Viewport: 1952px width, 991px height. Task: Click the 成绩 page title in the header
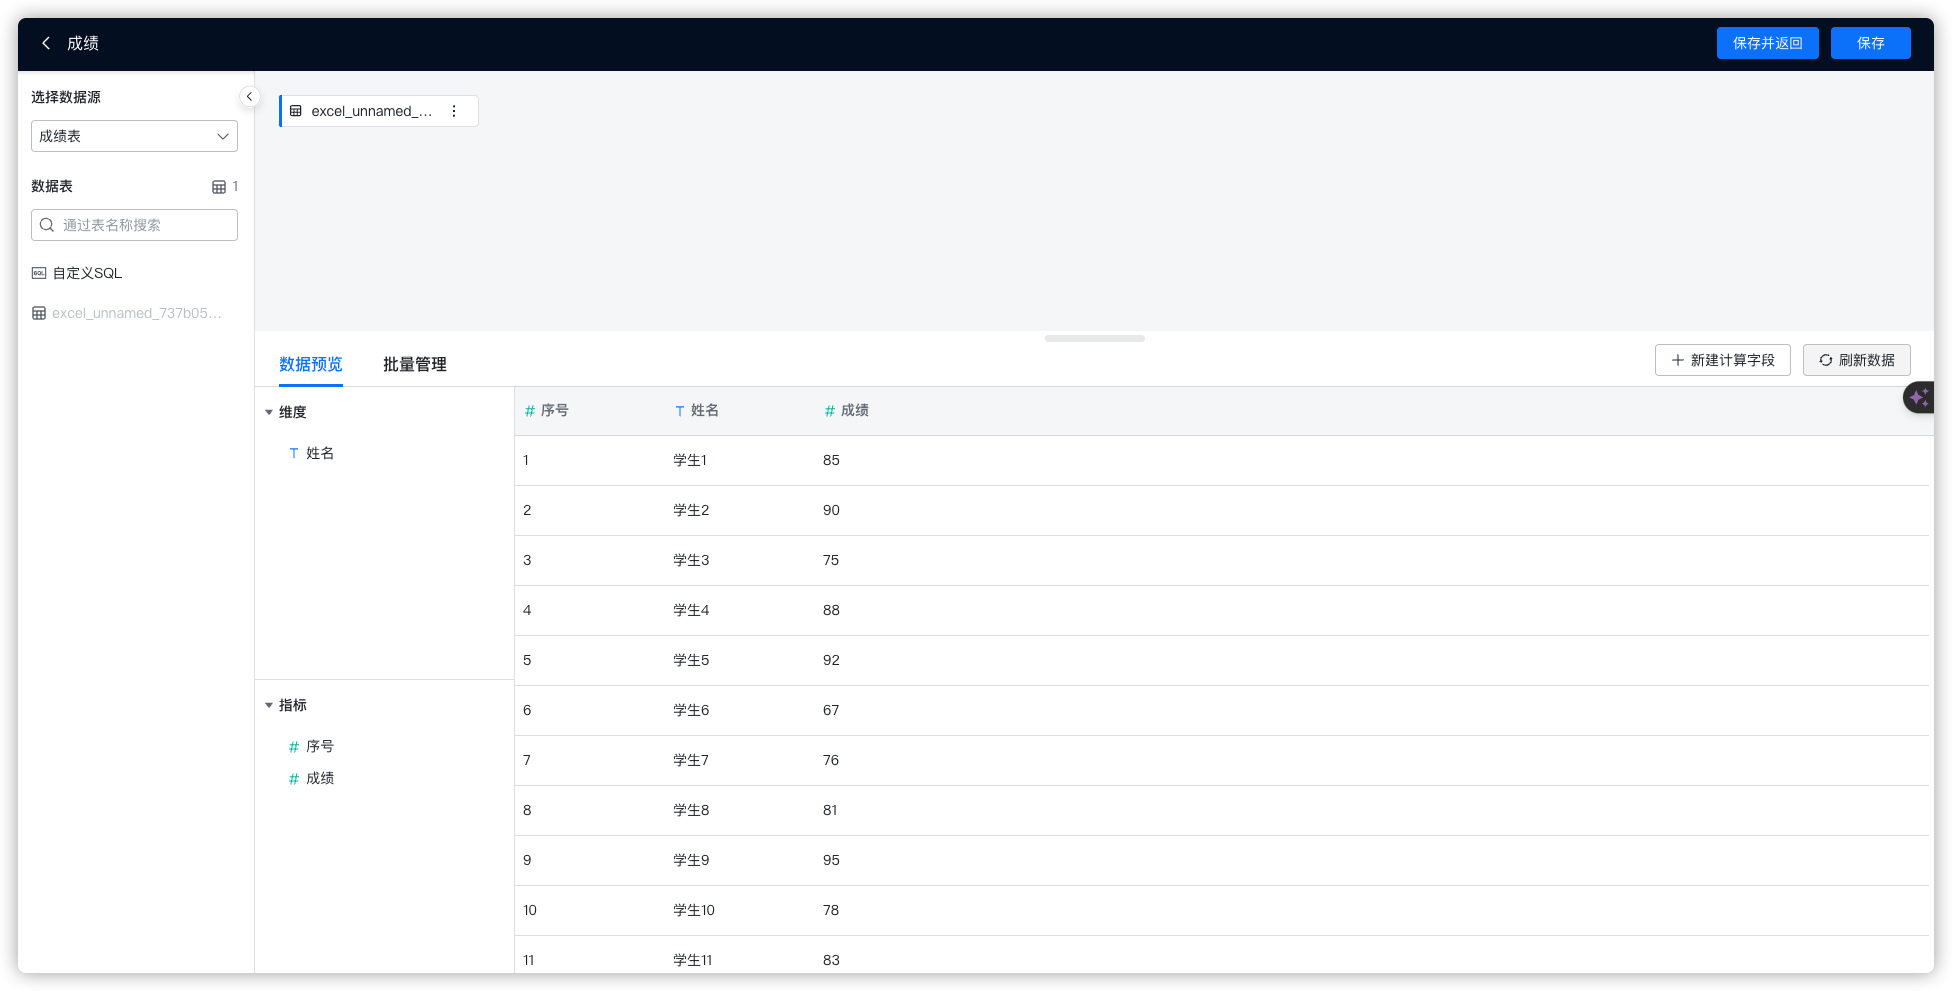point(83,43)
